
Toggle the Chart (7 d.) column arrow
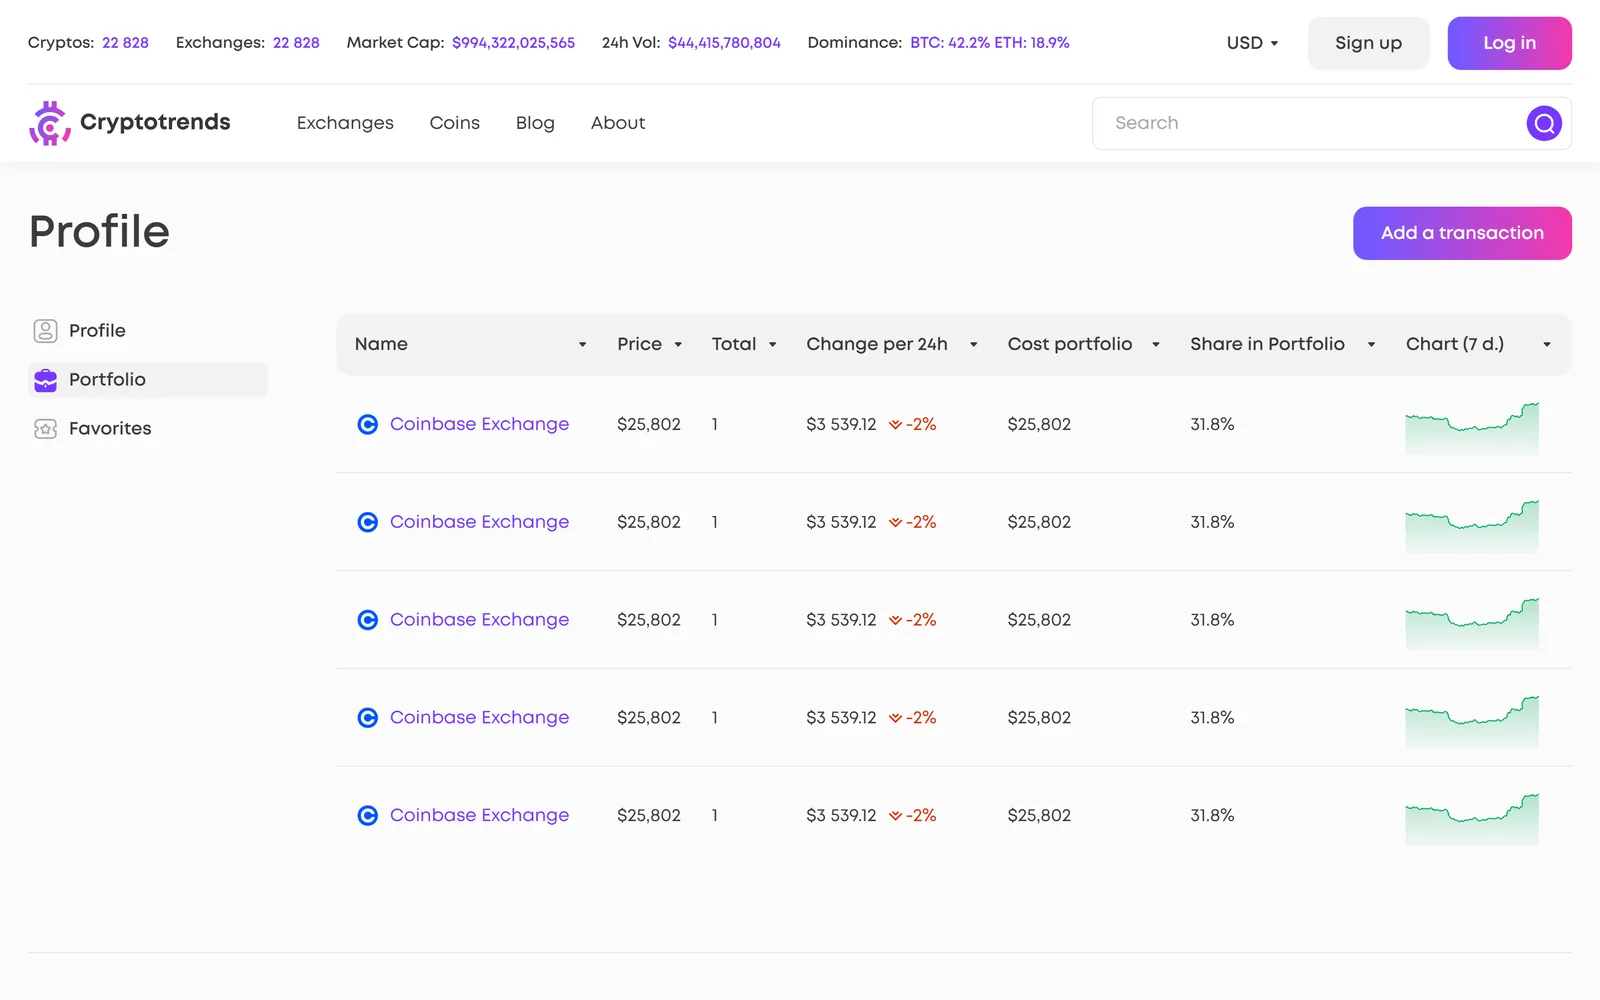(1547, 345)
